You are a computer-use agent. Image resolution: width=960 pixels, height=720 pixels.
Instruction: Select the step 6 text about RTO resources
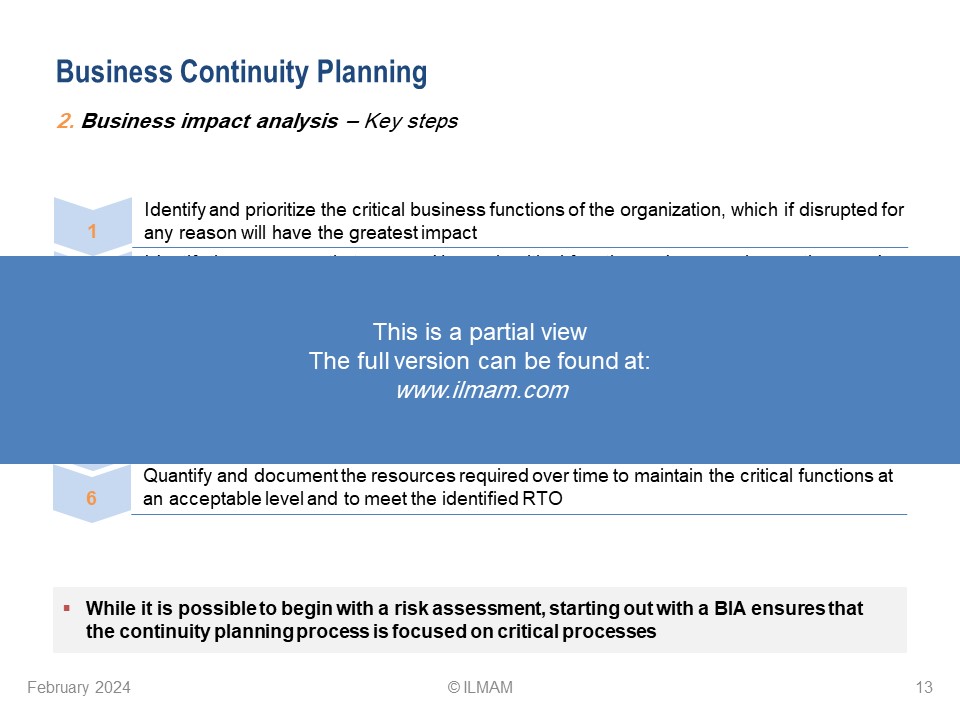(518, 487)
